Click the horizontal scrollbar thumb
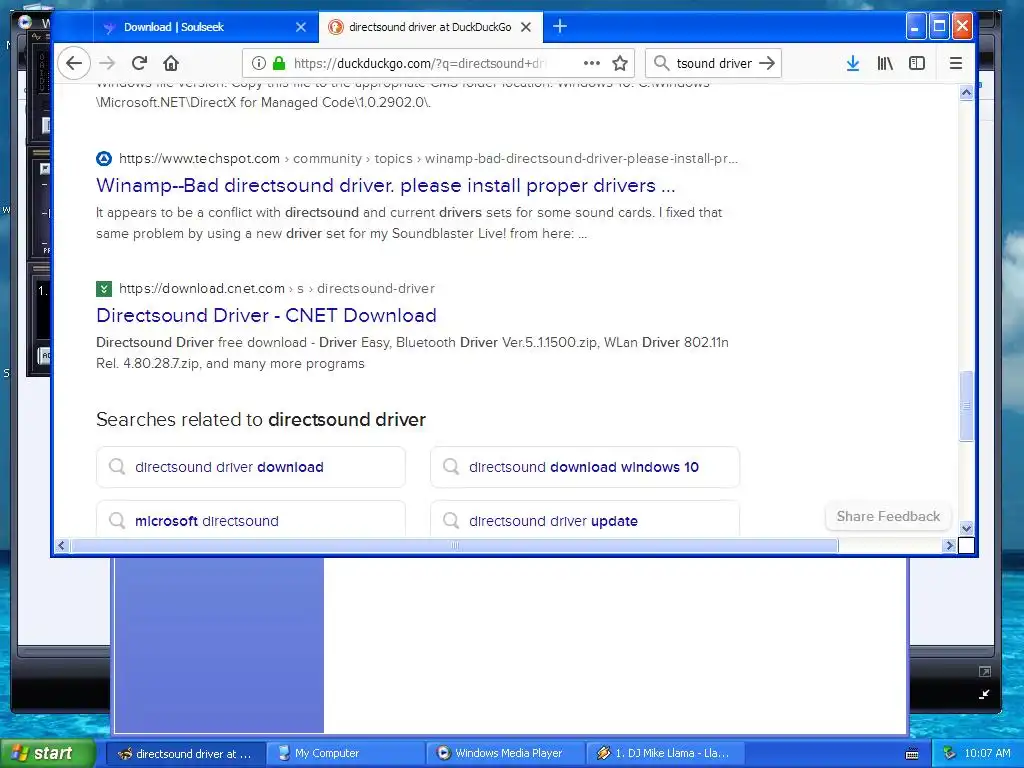Viewport: 1024px width, 768px height. 455,545
